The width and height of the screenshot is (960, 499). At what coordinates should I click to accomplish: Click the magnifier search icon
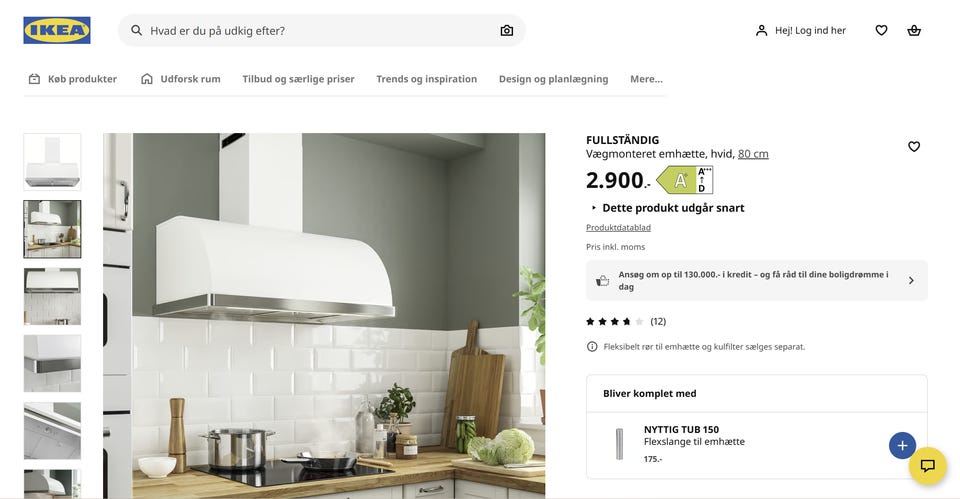pos(137,30)
